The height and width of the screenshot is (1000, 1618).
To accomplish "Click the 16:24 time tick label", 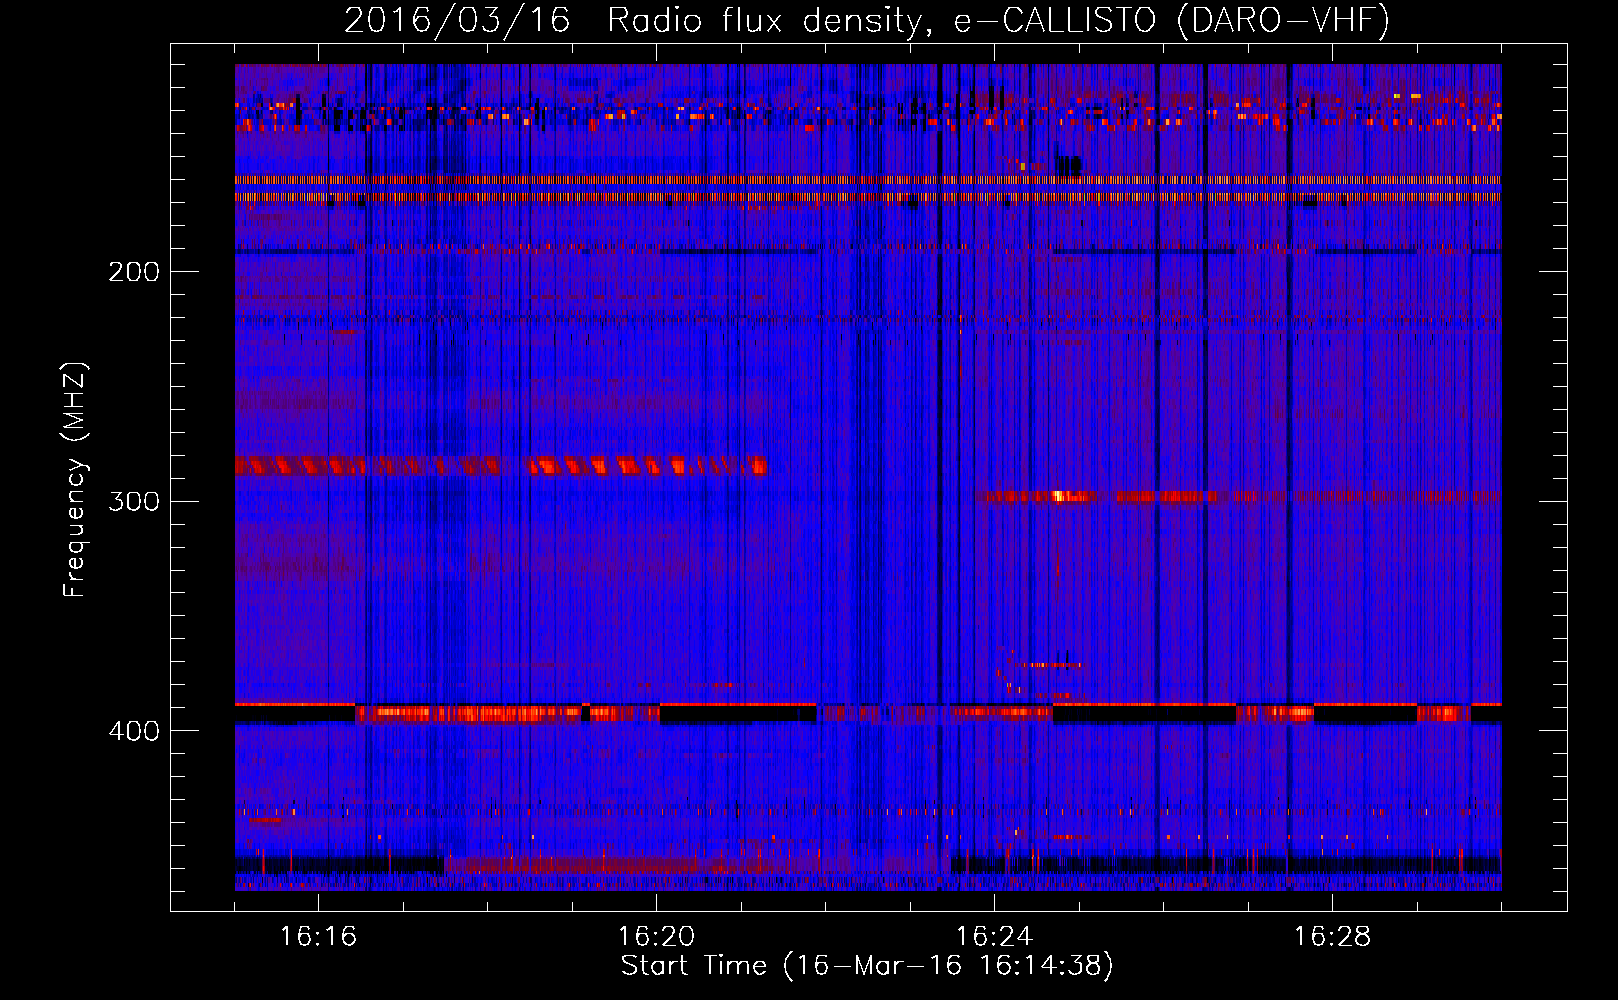I will coord(994,937).
